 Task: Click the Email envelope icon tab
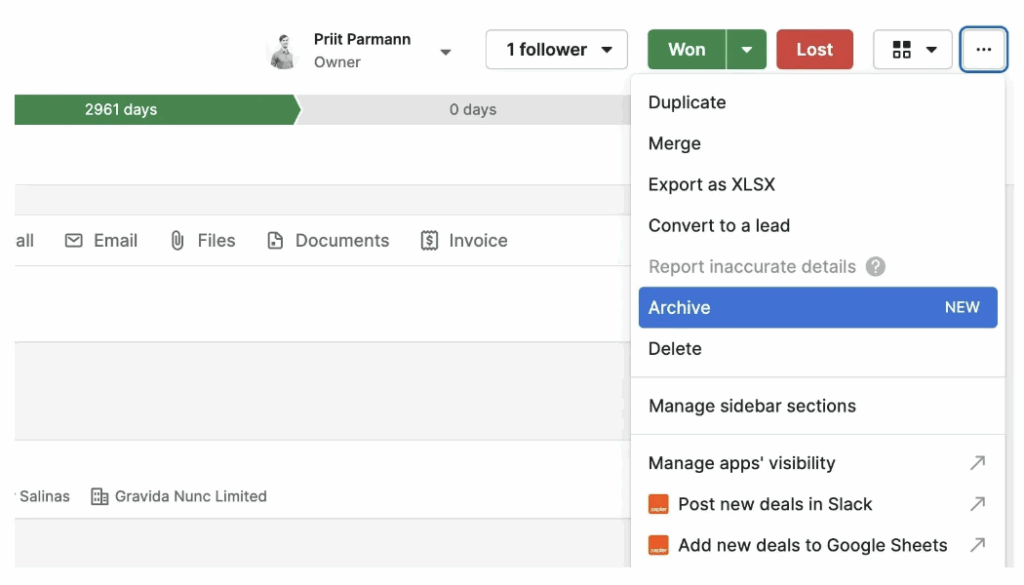pos(74,240)
